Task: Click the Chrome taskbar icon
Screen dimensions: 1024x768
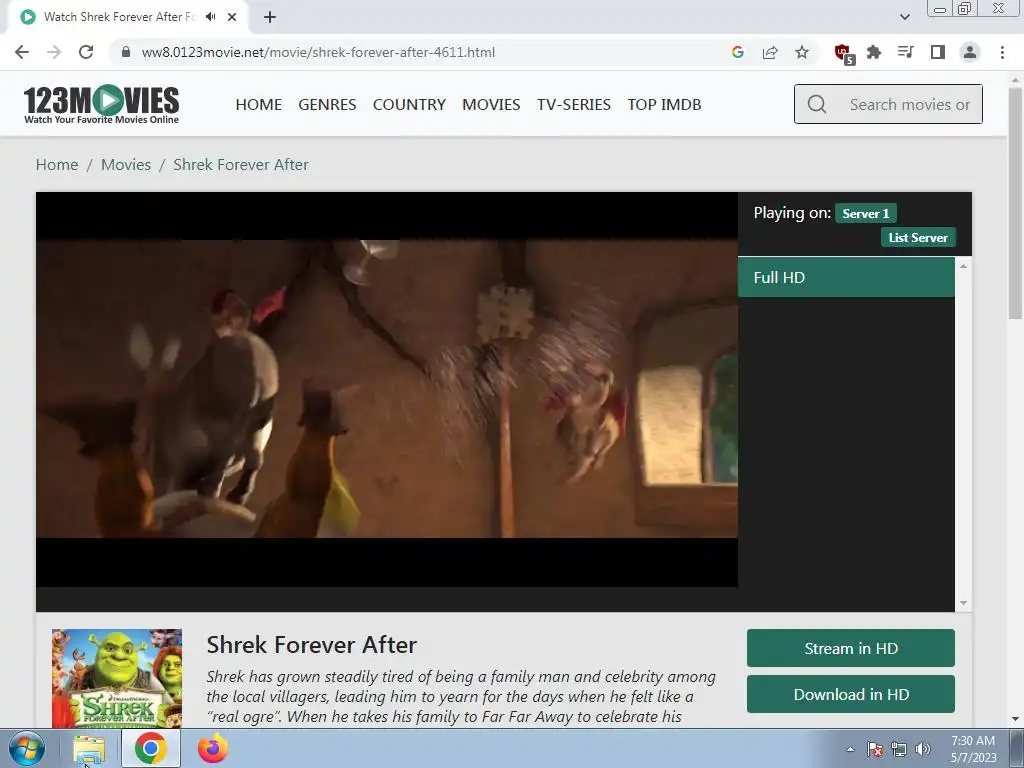Action: (x=151, y=748)
